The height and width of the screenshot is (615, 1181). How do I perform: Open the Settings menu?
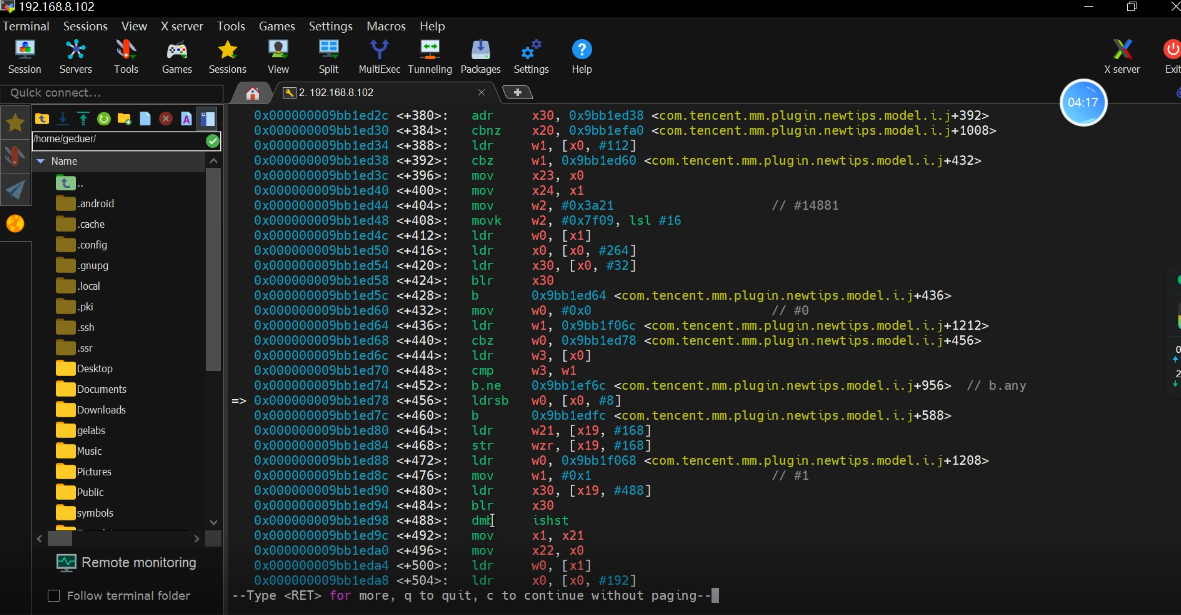pyautogui.click(x=330, y=26)
